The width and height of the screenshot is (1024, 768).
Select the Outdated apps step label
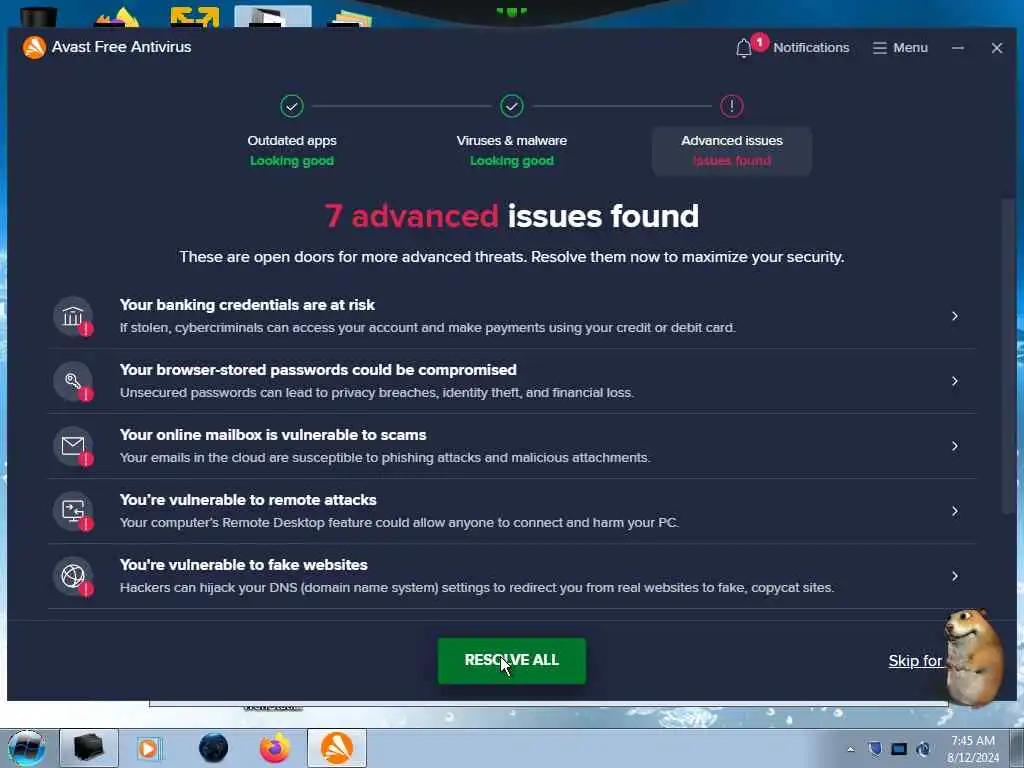click(292, 140)
